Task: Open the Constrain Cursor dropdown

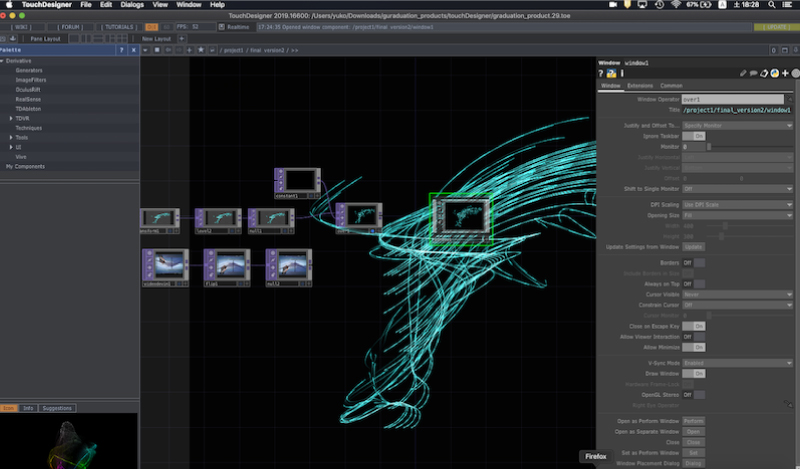Action: tap(738, 305)
